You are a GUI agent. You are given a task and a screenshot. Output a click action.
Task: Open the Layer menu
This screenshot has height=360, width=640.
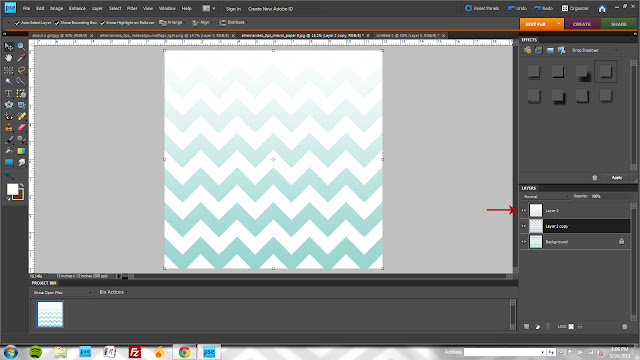(97, 9)
